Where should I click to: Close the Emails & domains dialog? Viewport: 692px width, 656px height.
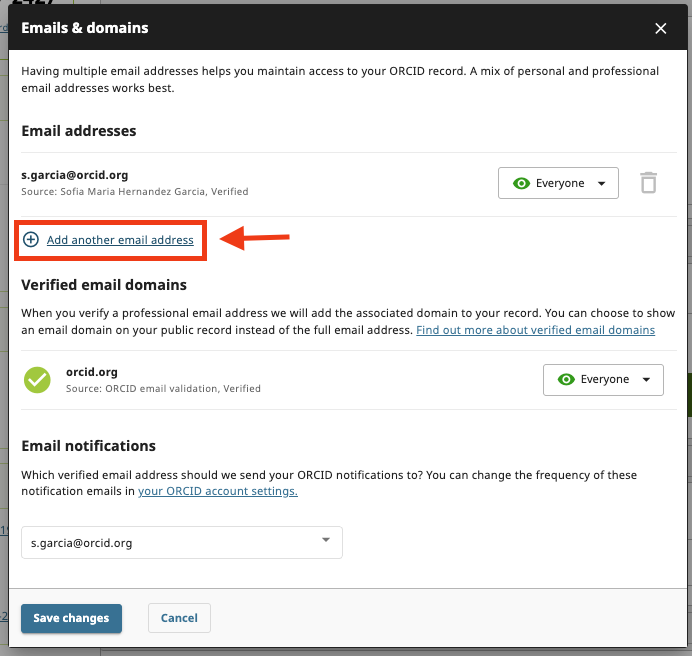pos(661,28)
